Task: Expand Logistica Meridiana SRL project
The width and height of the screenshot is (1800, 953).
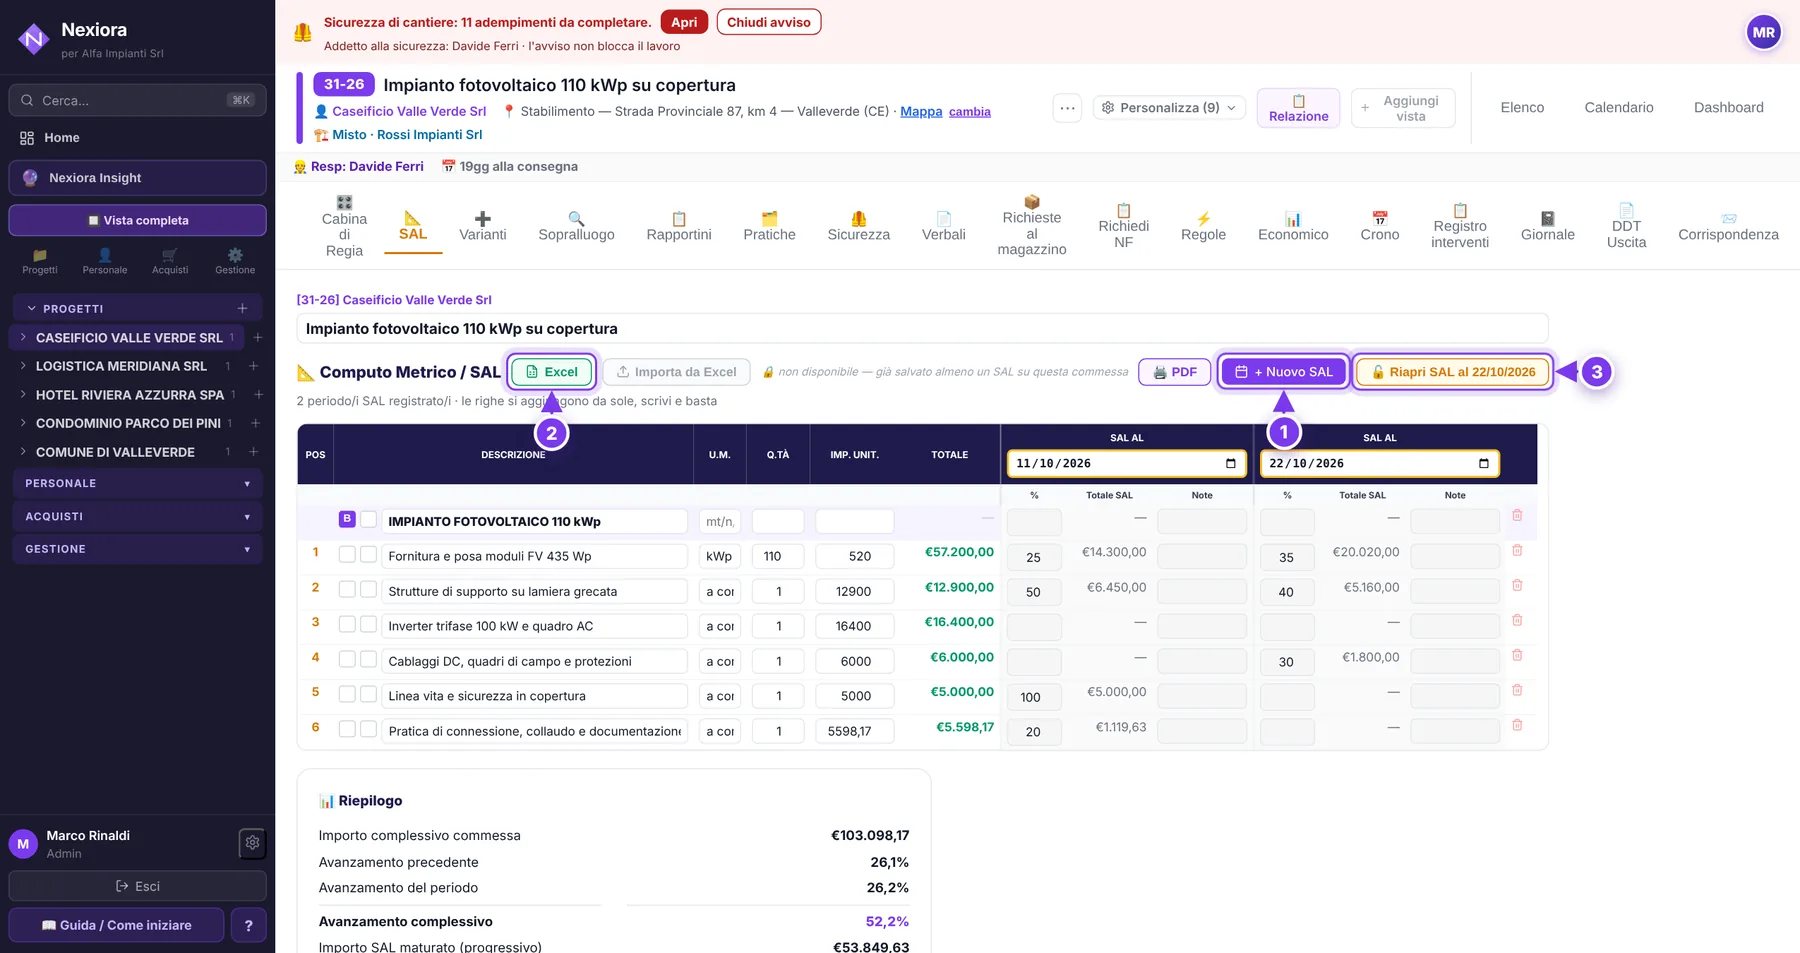Action: (23, 366)
